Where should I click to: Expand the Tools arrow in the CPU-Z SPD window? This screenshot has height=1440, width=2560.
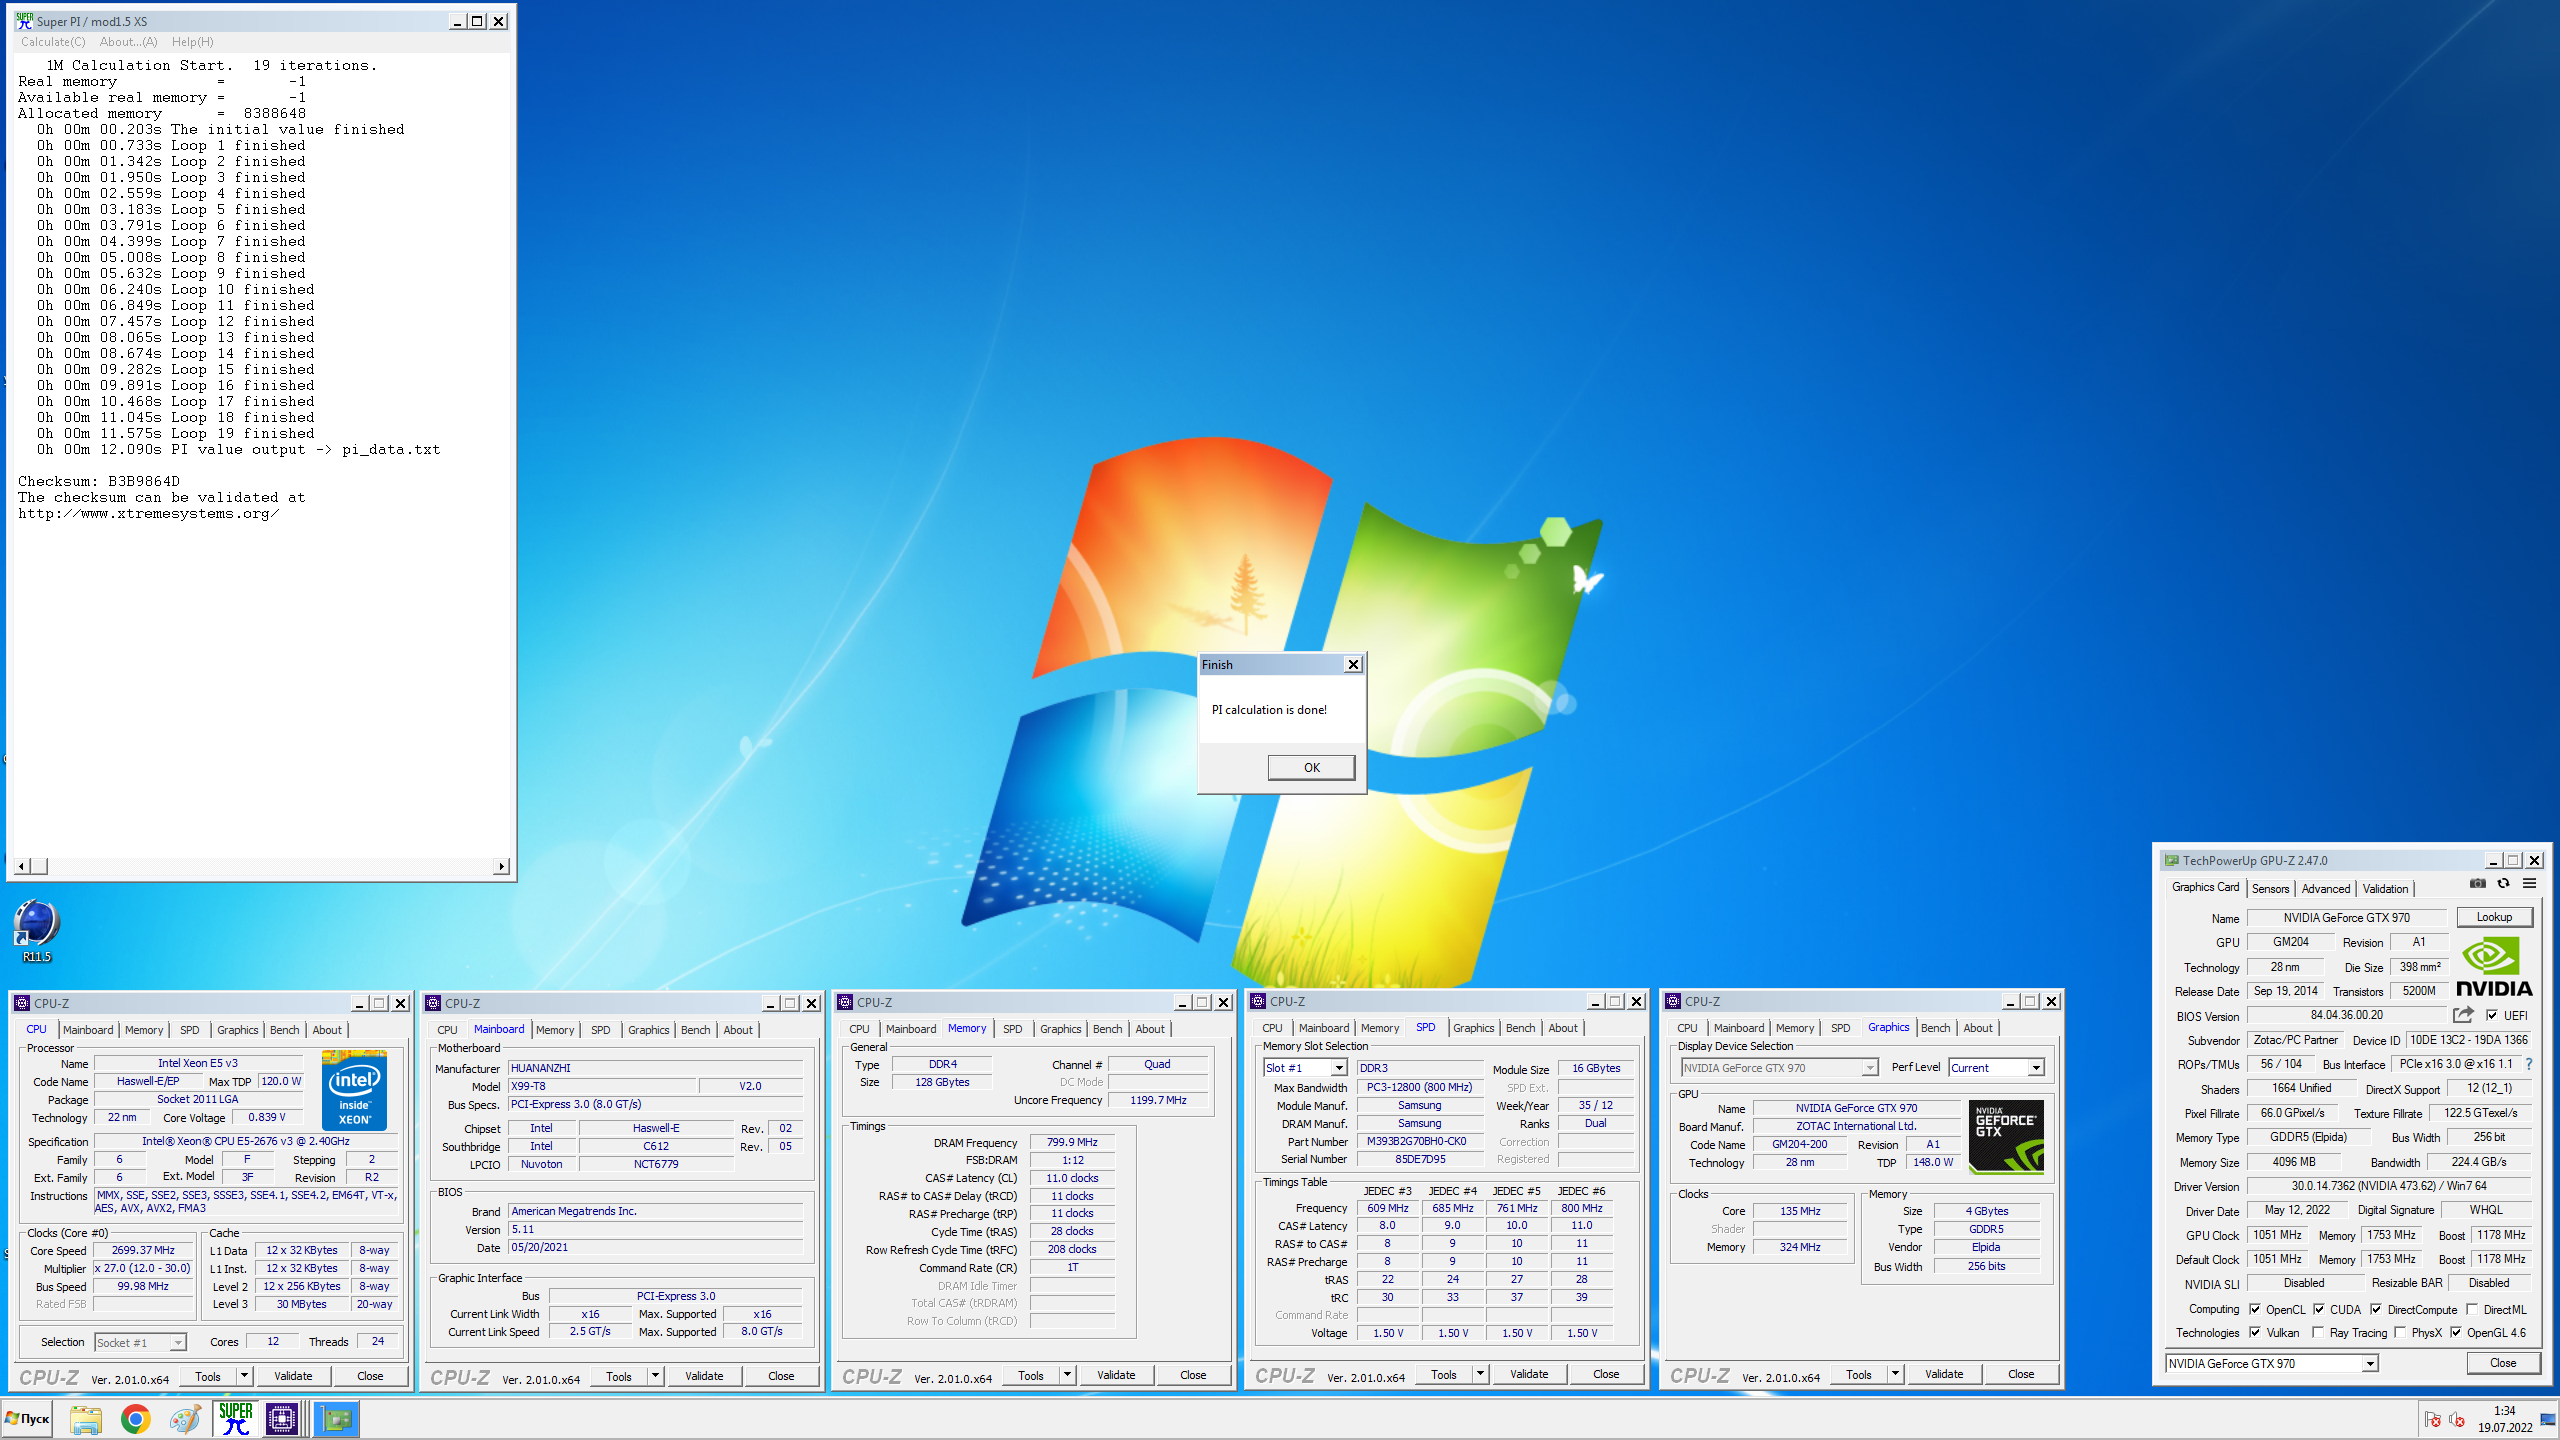coord(1480,1374)
